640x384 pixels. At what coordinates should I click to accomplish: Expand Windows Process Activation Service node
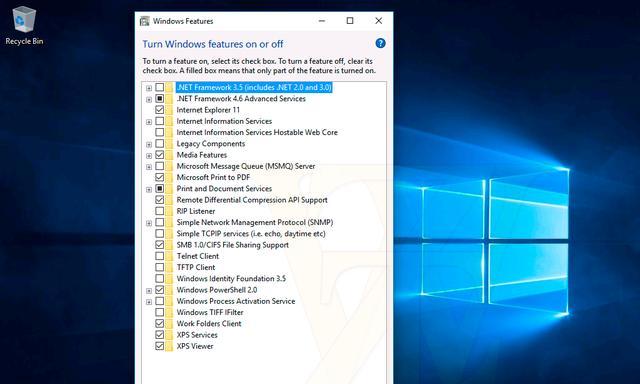pos(149,302)
